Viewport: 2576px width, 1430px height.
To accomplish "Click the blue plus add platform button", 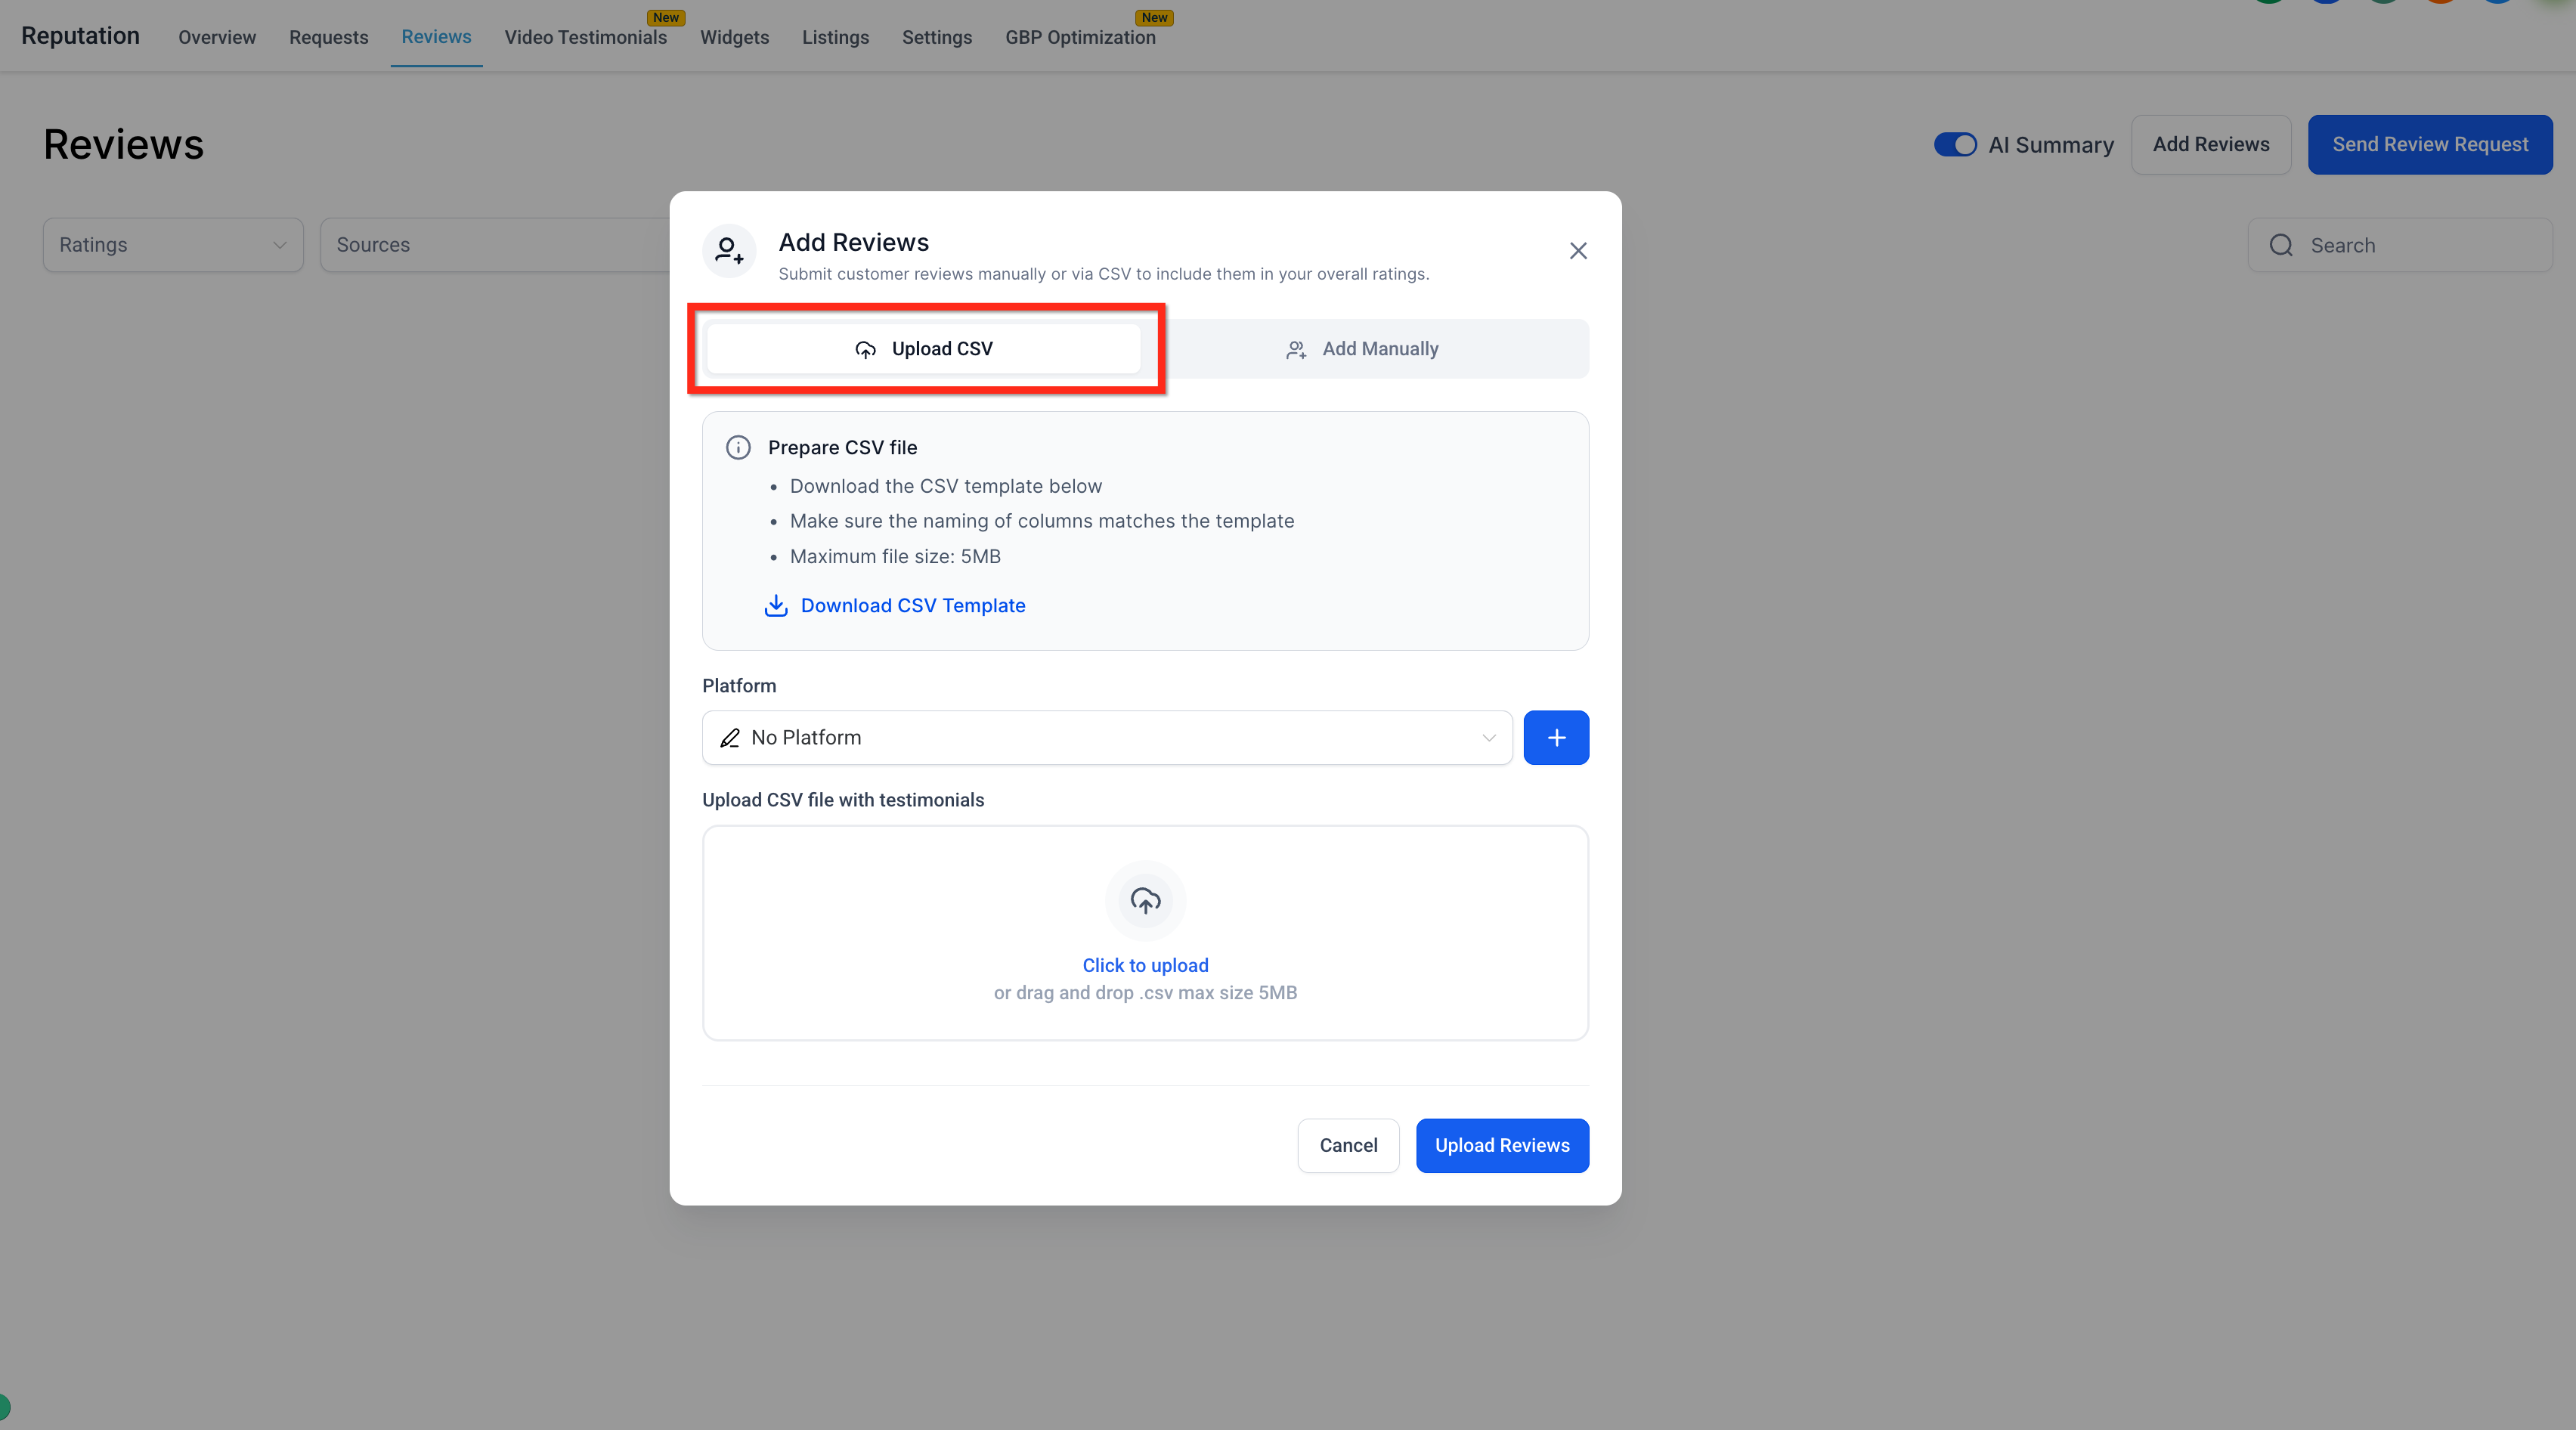I will [x=1556, y=737].
